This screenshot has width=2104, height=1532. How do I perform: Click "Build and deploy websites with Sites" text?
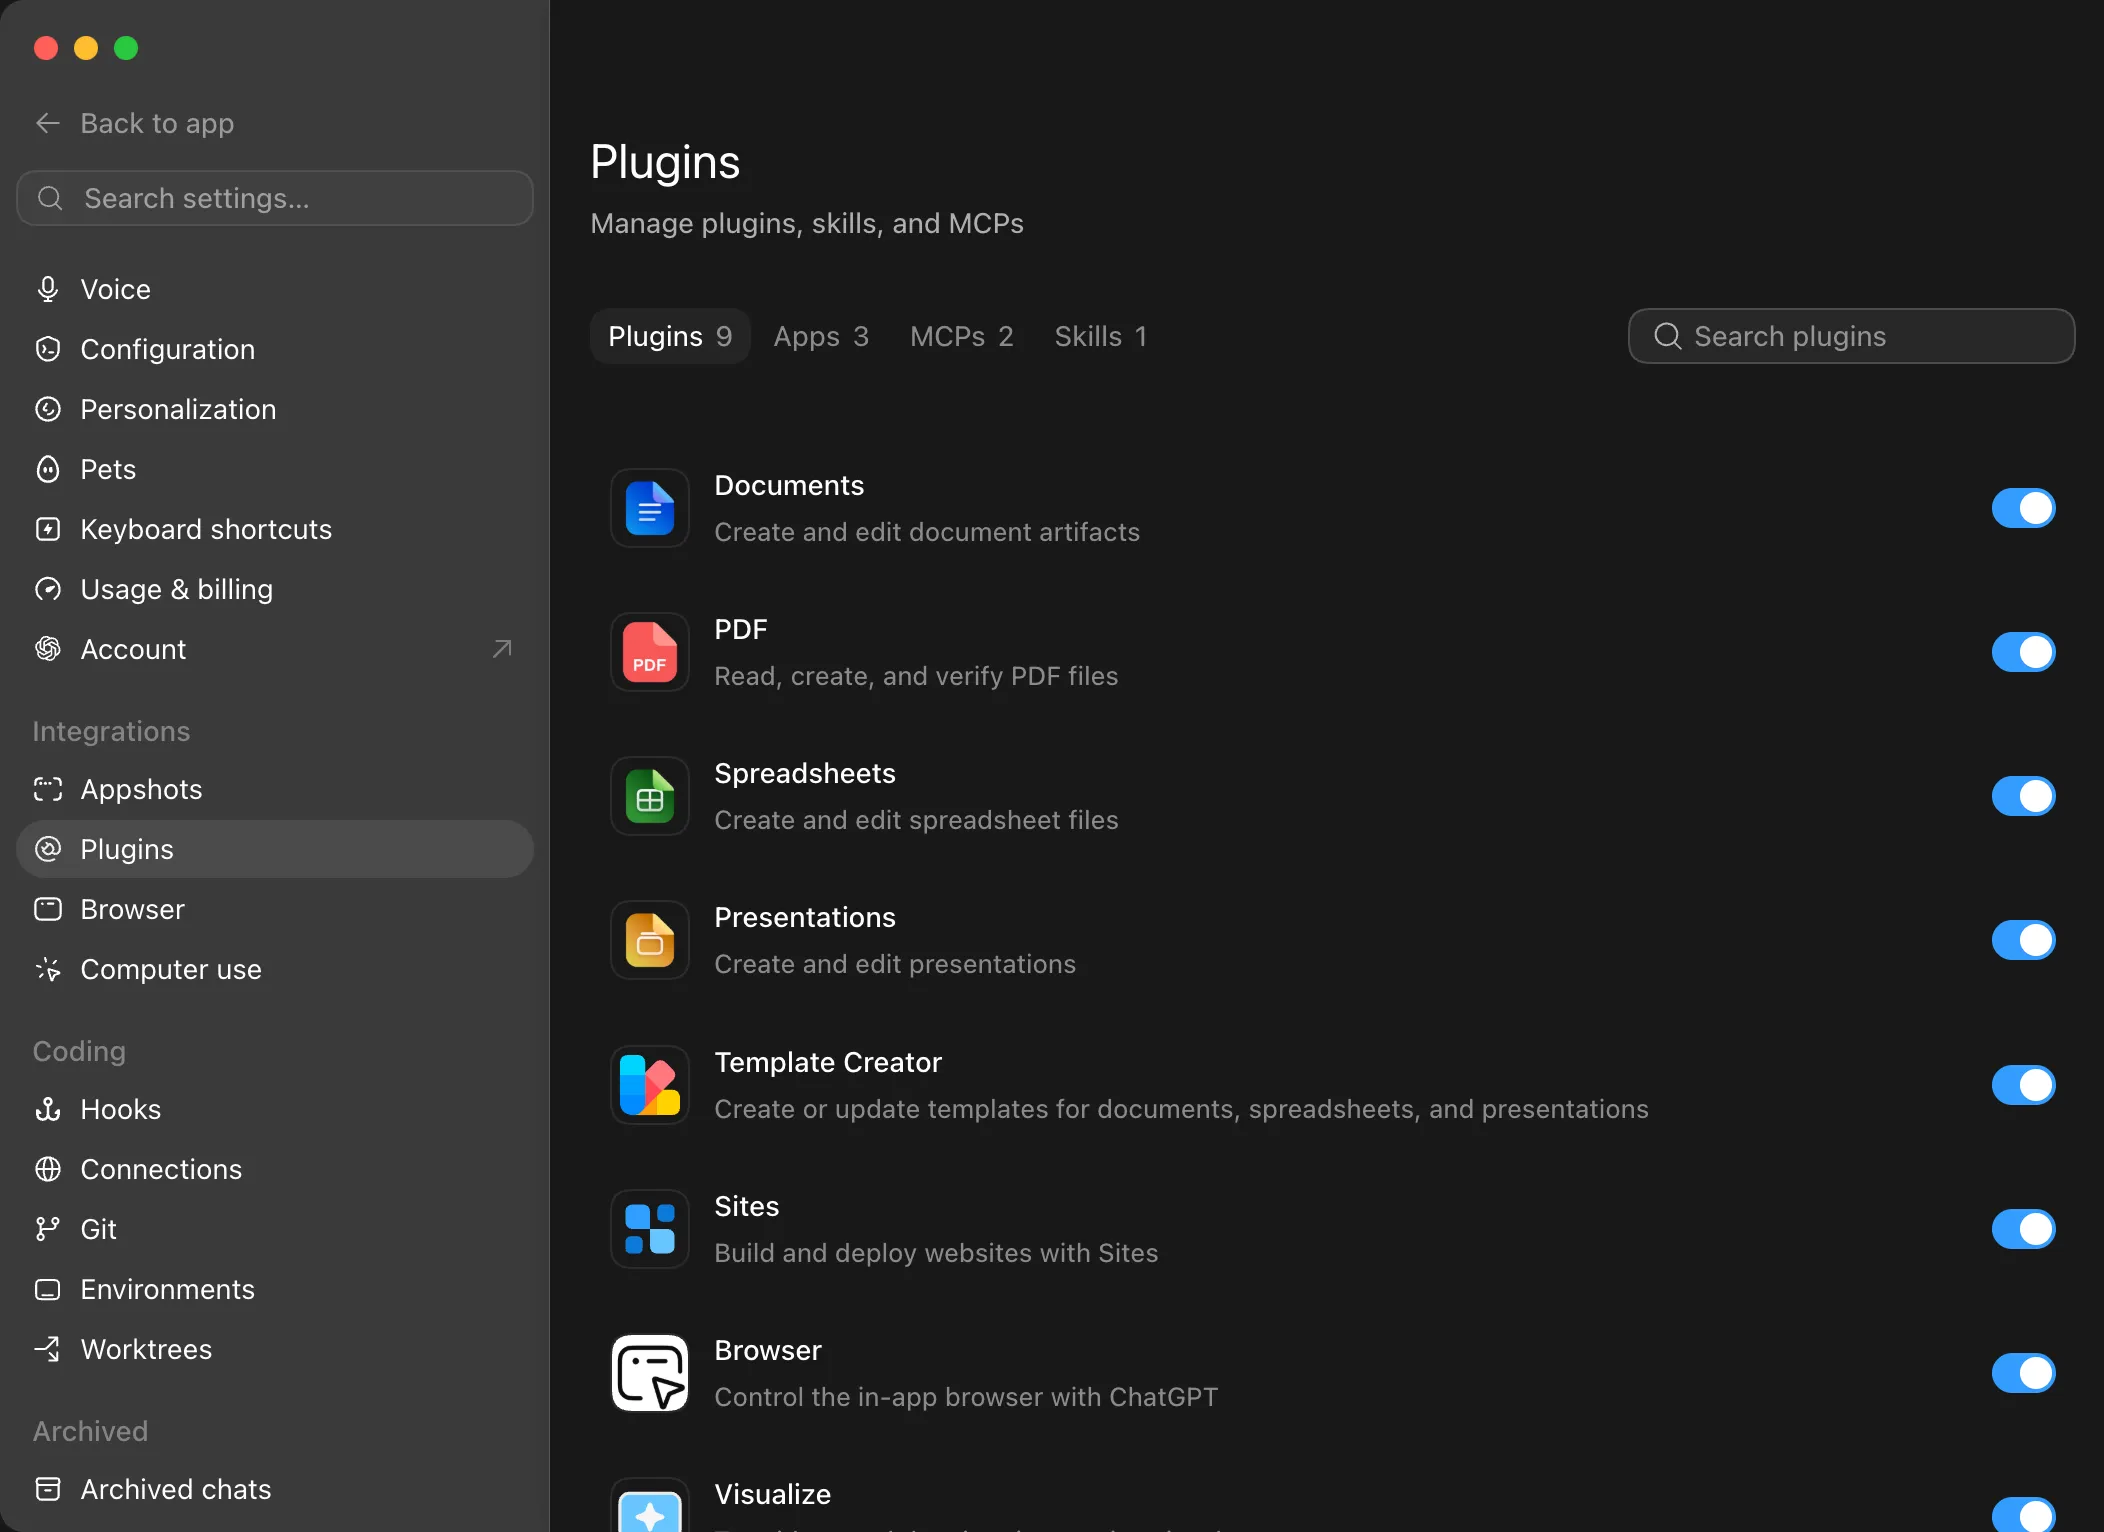click(x=936, y=1253)
